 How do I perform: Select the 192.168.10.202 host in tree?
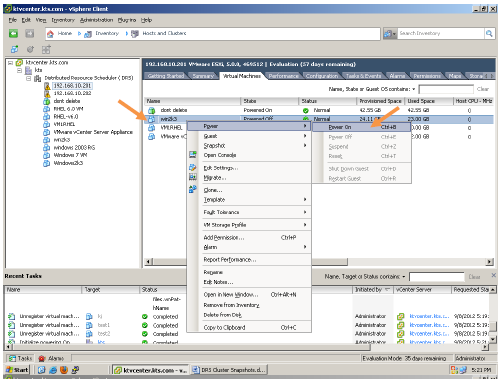pyautogui.click(x=72, y=93)
